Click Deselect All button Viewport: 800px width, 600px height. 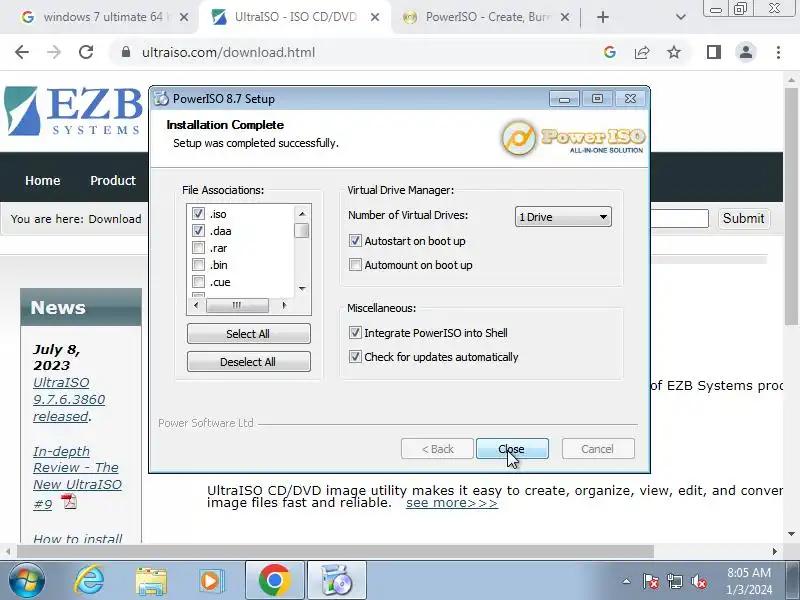248,362
